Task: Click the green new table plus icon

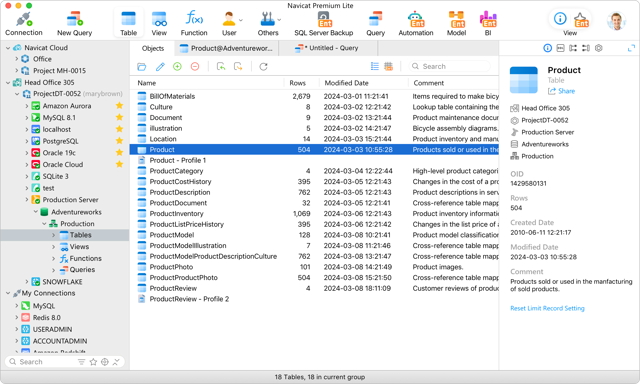Action: tap(177, 67)
